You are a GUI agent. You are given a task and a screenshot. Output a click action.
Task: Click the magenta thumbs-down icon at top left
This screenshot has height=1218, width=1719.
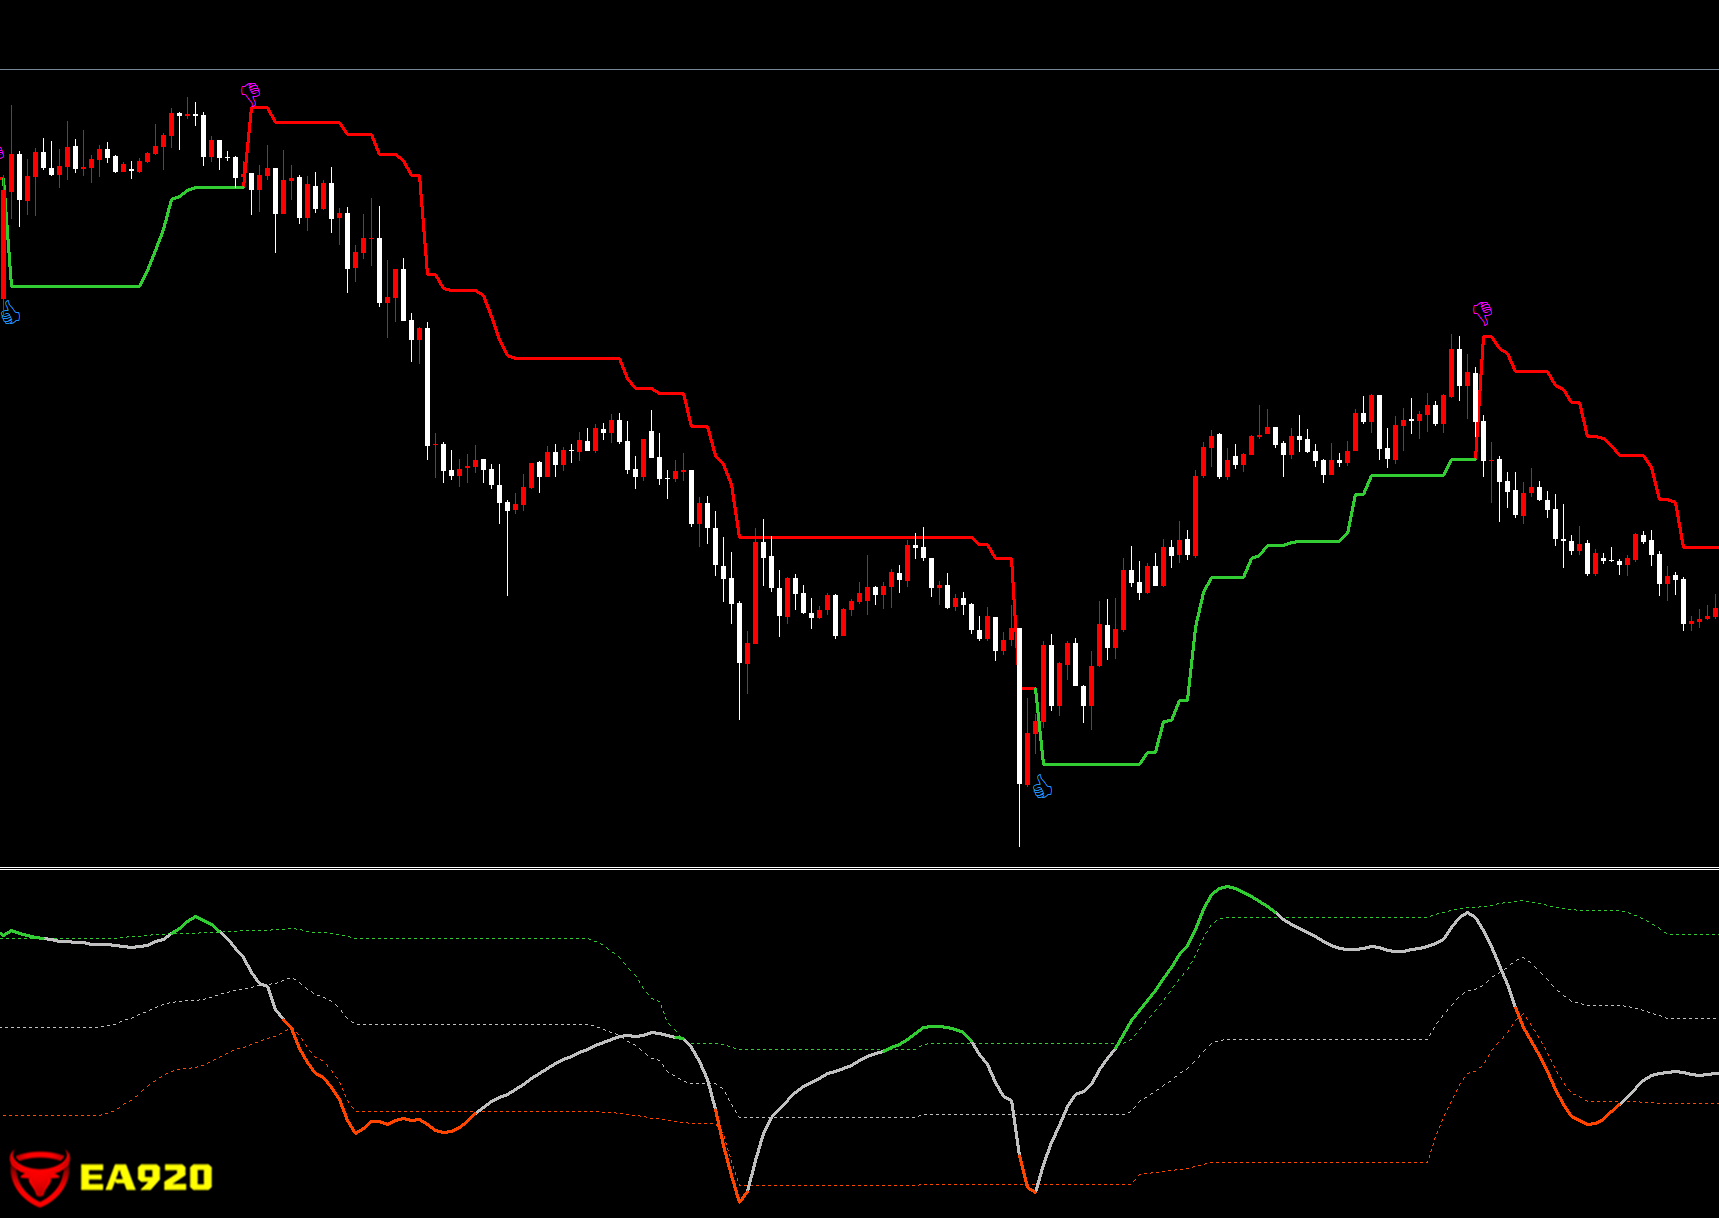(x=250, y=94)
